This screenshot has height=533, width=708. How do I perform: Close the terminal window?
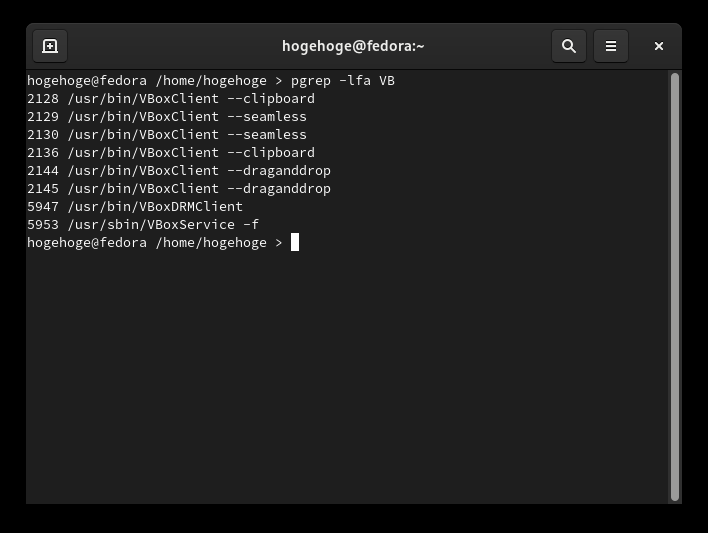coord(659,46)
